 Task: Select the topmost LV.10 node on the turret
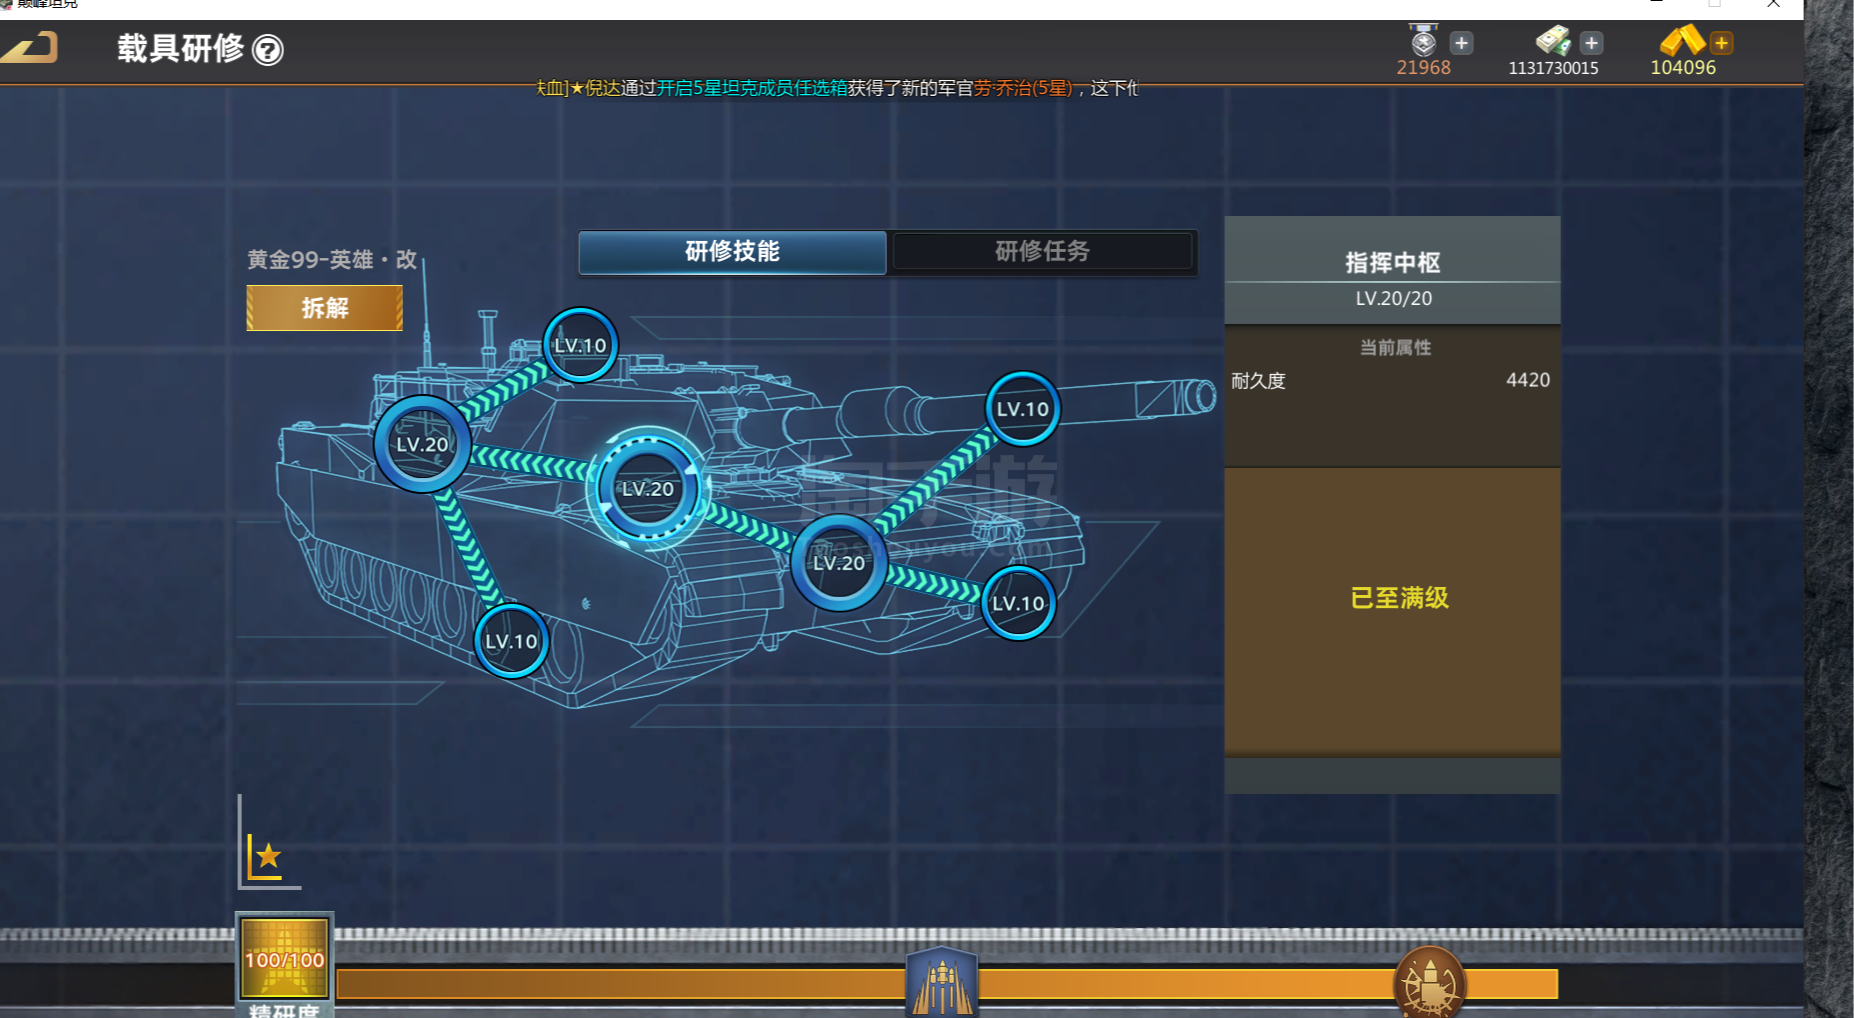[580, 346]
